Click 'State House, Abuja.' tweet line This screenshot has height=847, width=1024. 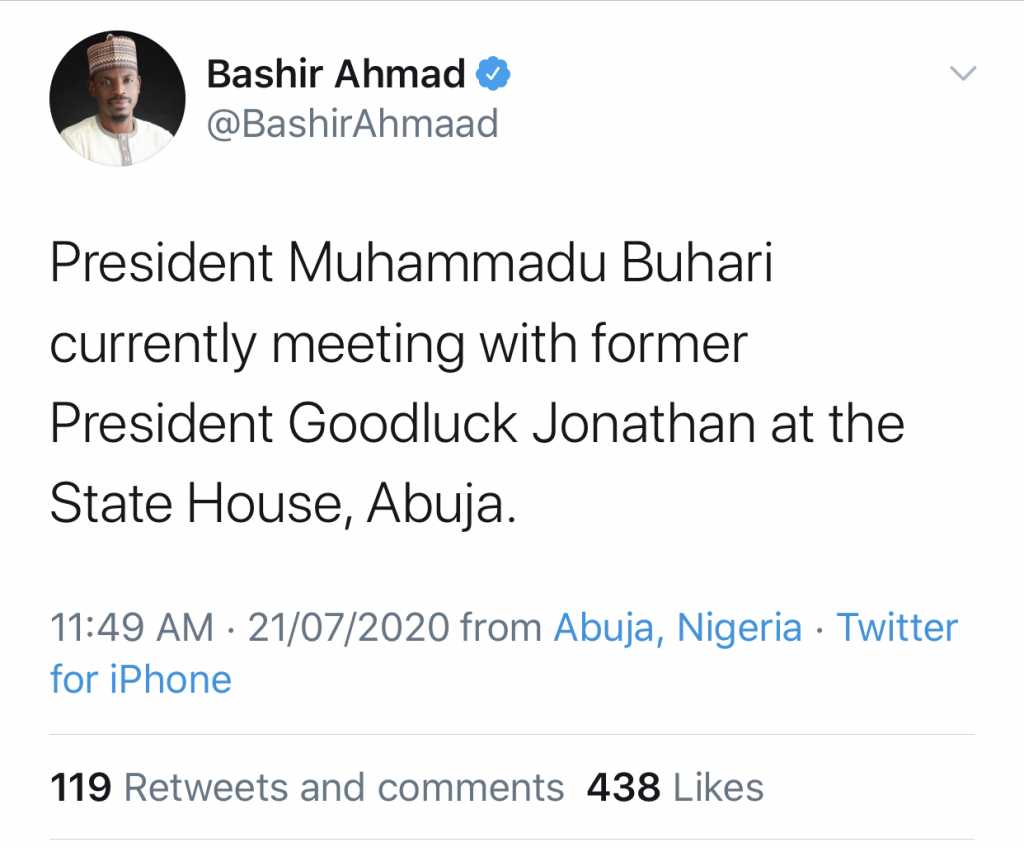[283, 503]
